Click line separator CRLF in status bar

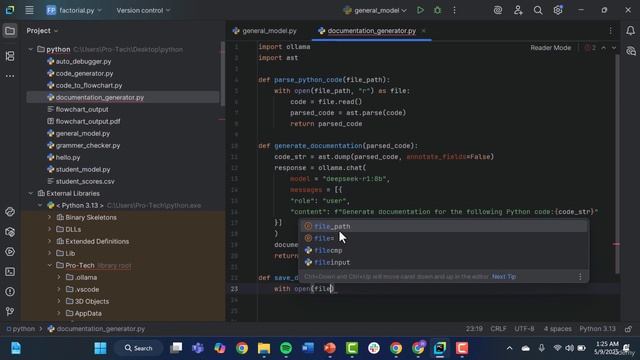pos(498,329)
